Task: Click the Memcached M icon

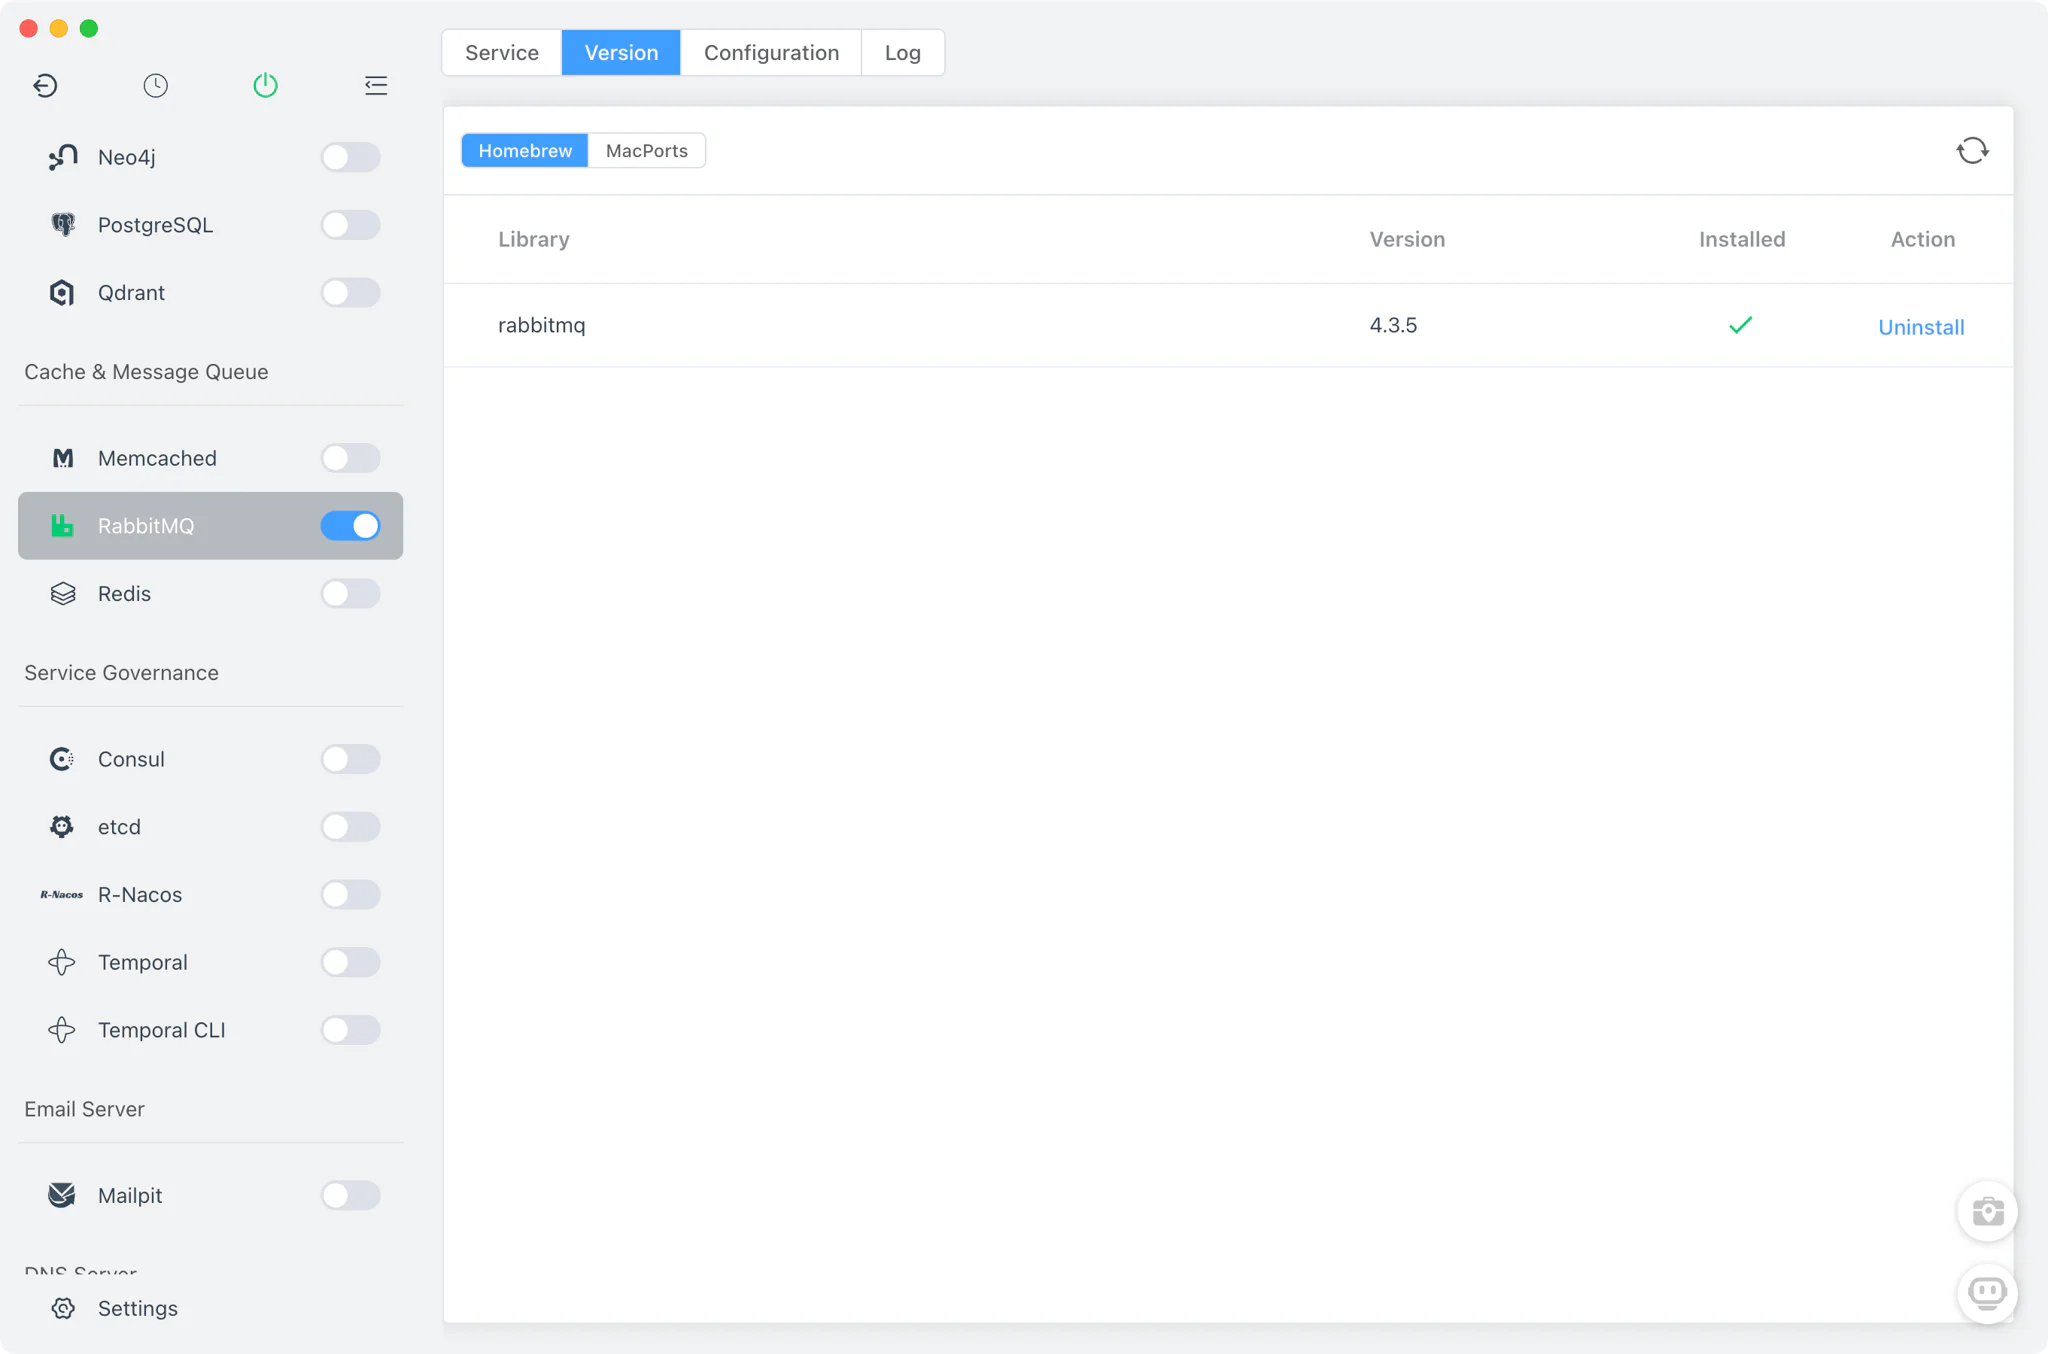Action: (62, 458)
